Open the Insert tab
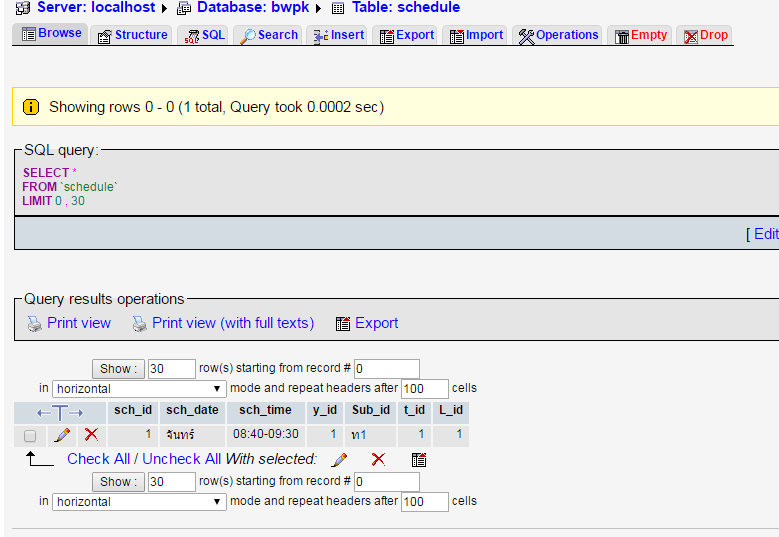The height and width of the screenshot is (537, 779). pyautogui.click(x=338, y=35)
